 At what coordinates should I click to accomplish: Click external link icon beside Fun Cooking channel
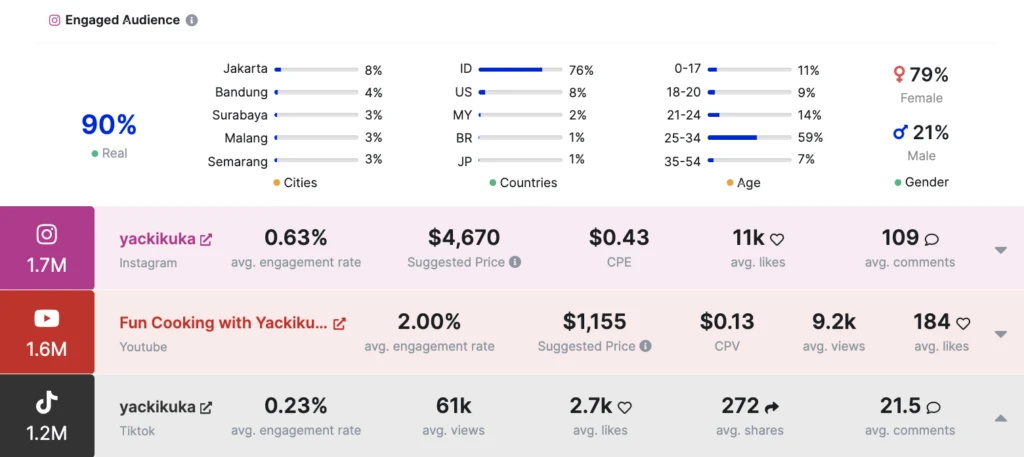coord(339,323)
